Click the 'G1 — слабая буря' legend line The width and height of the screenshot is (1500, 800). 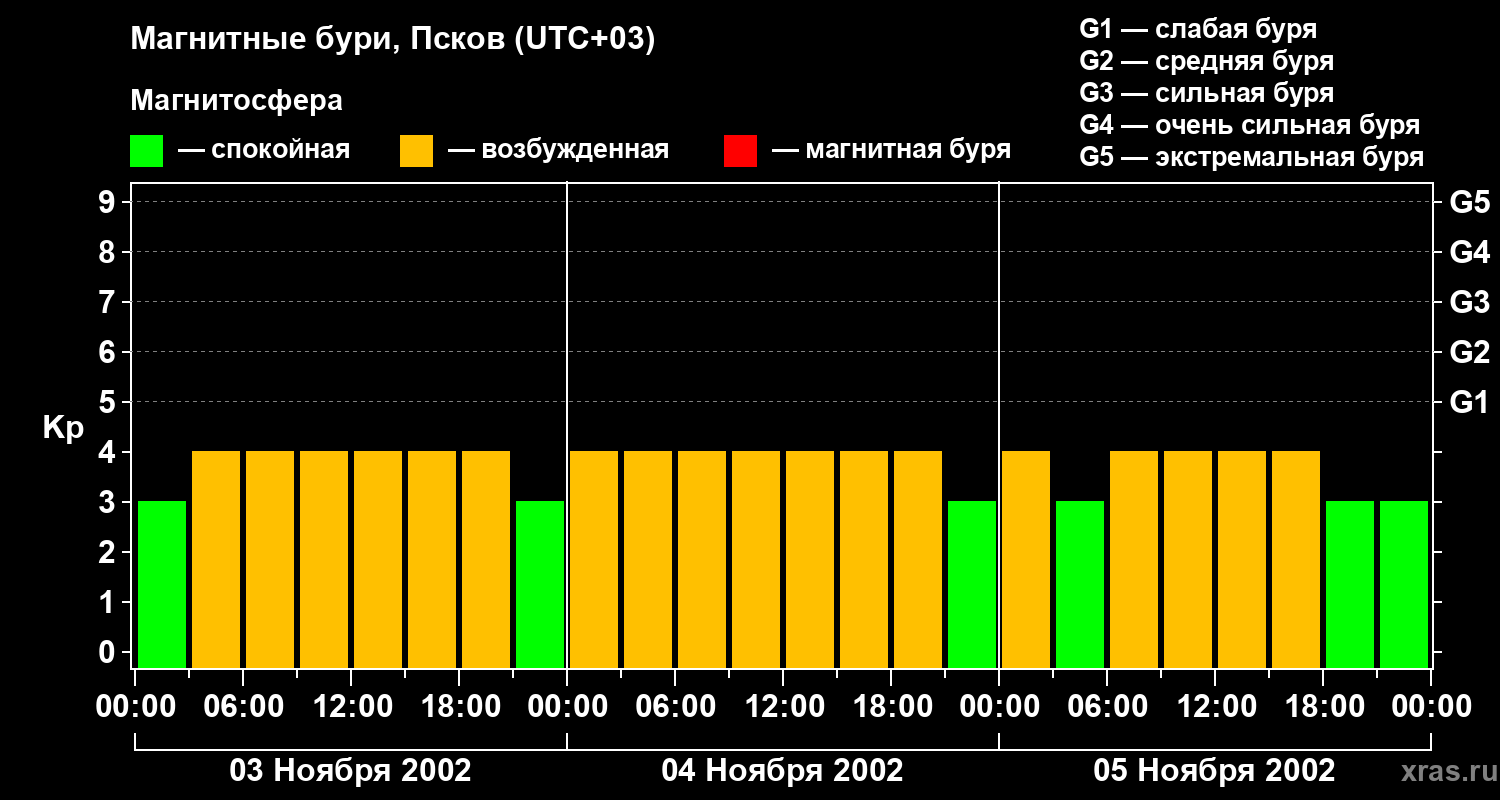click(x=1198, y=29)
